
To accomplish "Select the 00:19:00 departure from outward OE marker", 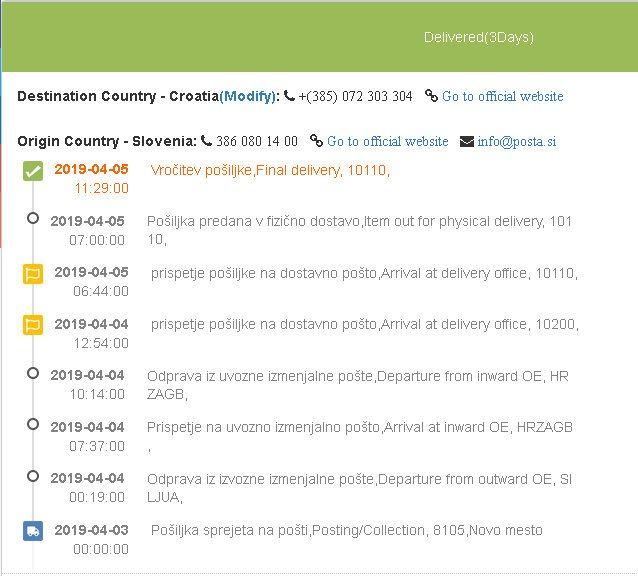I will [x=33, y=476].
